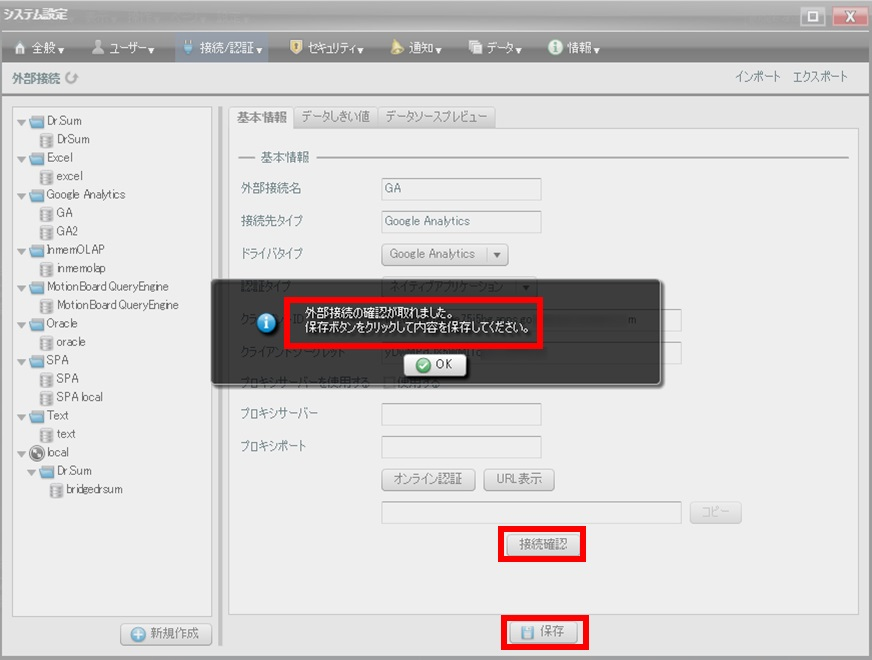Collapse the Dr.Sum arrow under local

(x=32, y=472)
